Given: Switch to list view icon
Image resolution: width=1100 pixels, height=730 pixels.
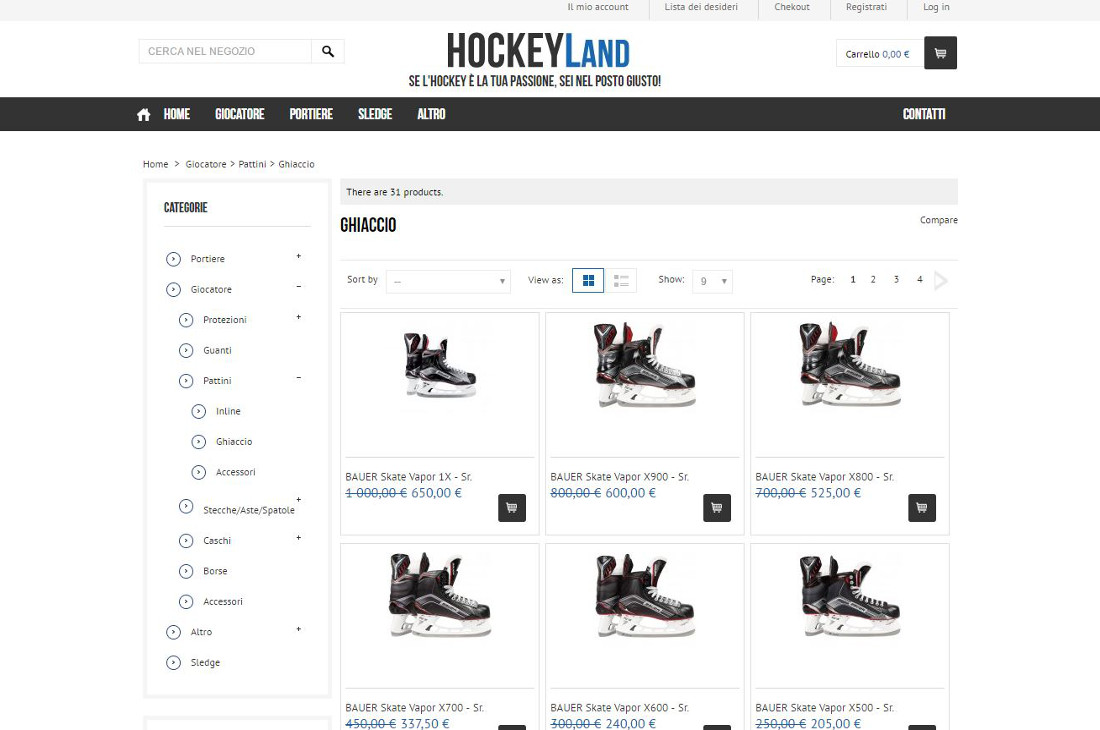Looking at the screenshot, I should [x=621, y=280].
